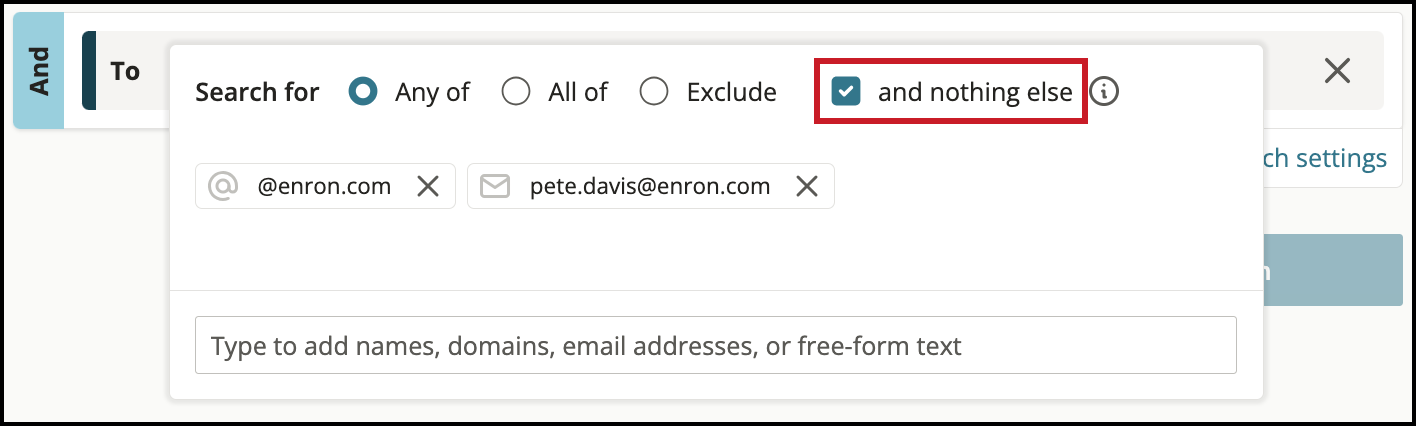
Task: Click the envelope email icon
Action: (x=495, y=186)
